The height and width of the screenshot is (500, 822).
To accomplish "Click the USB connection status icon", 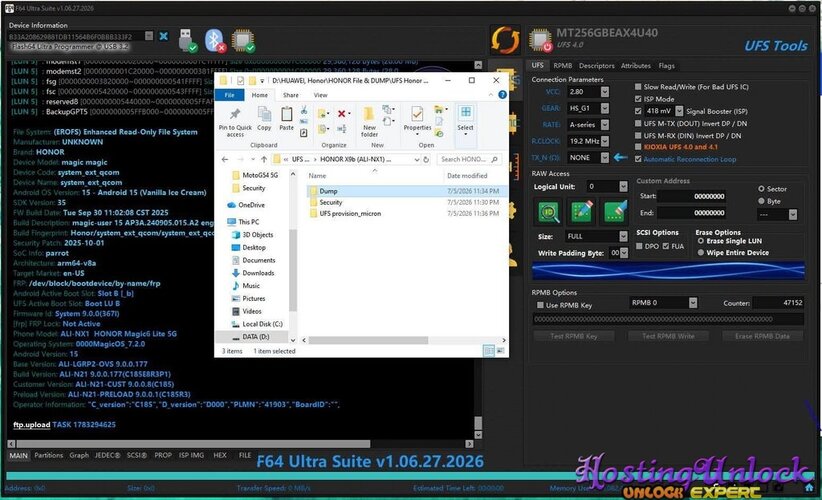I will [187, 40].
